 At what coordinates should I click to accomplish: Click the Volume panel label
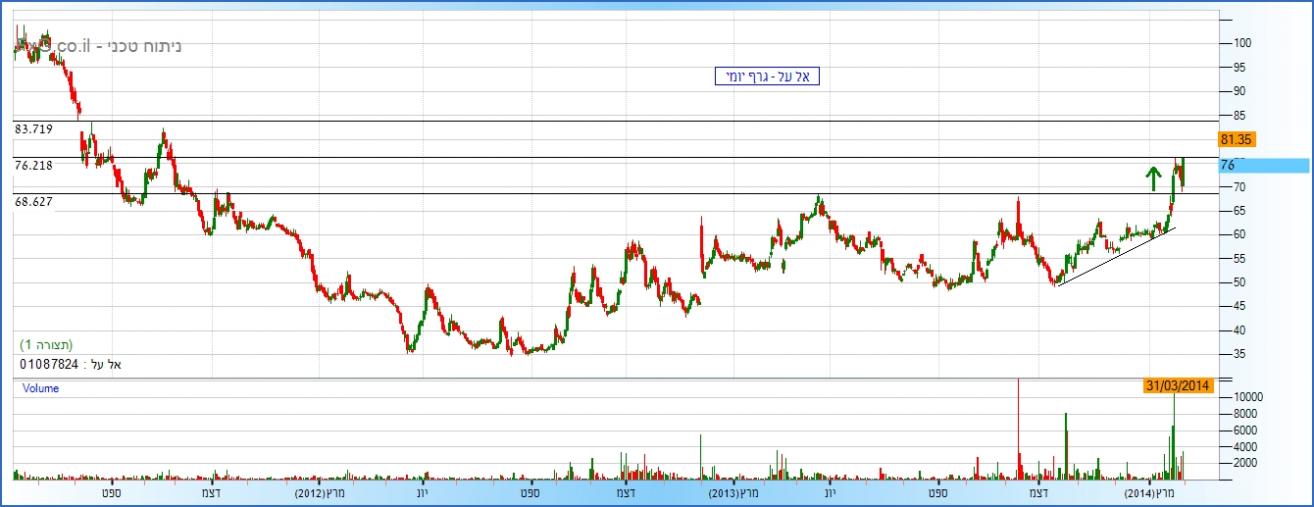pos(41,388)
